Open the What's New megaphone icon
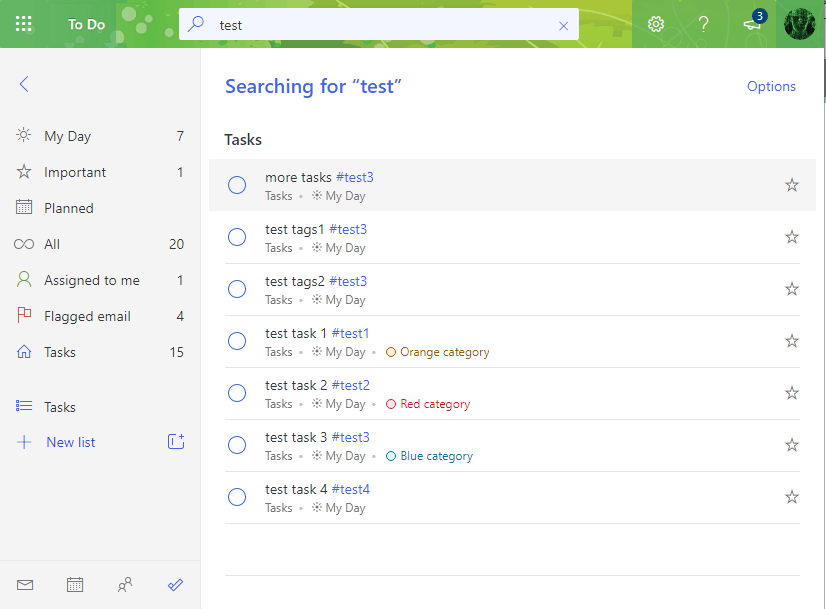The height and width of the screenshot is (609, 826). (x=753, y=25)
